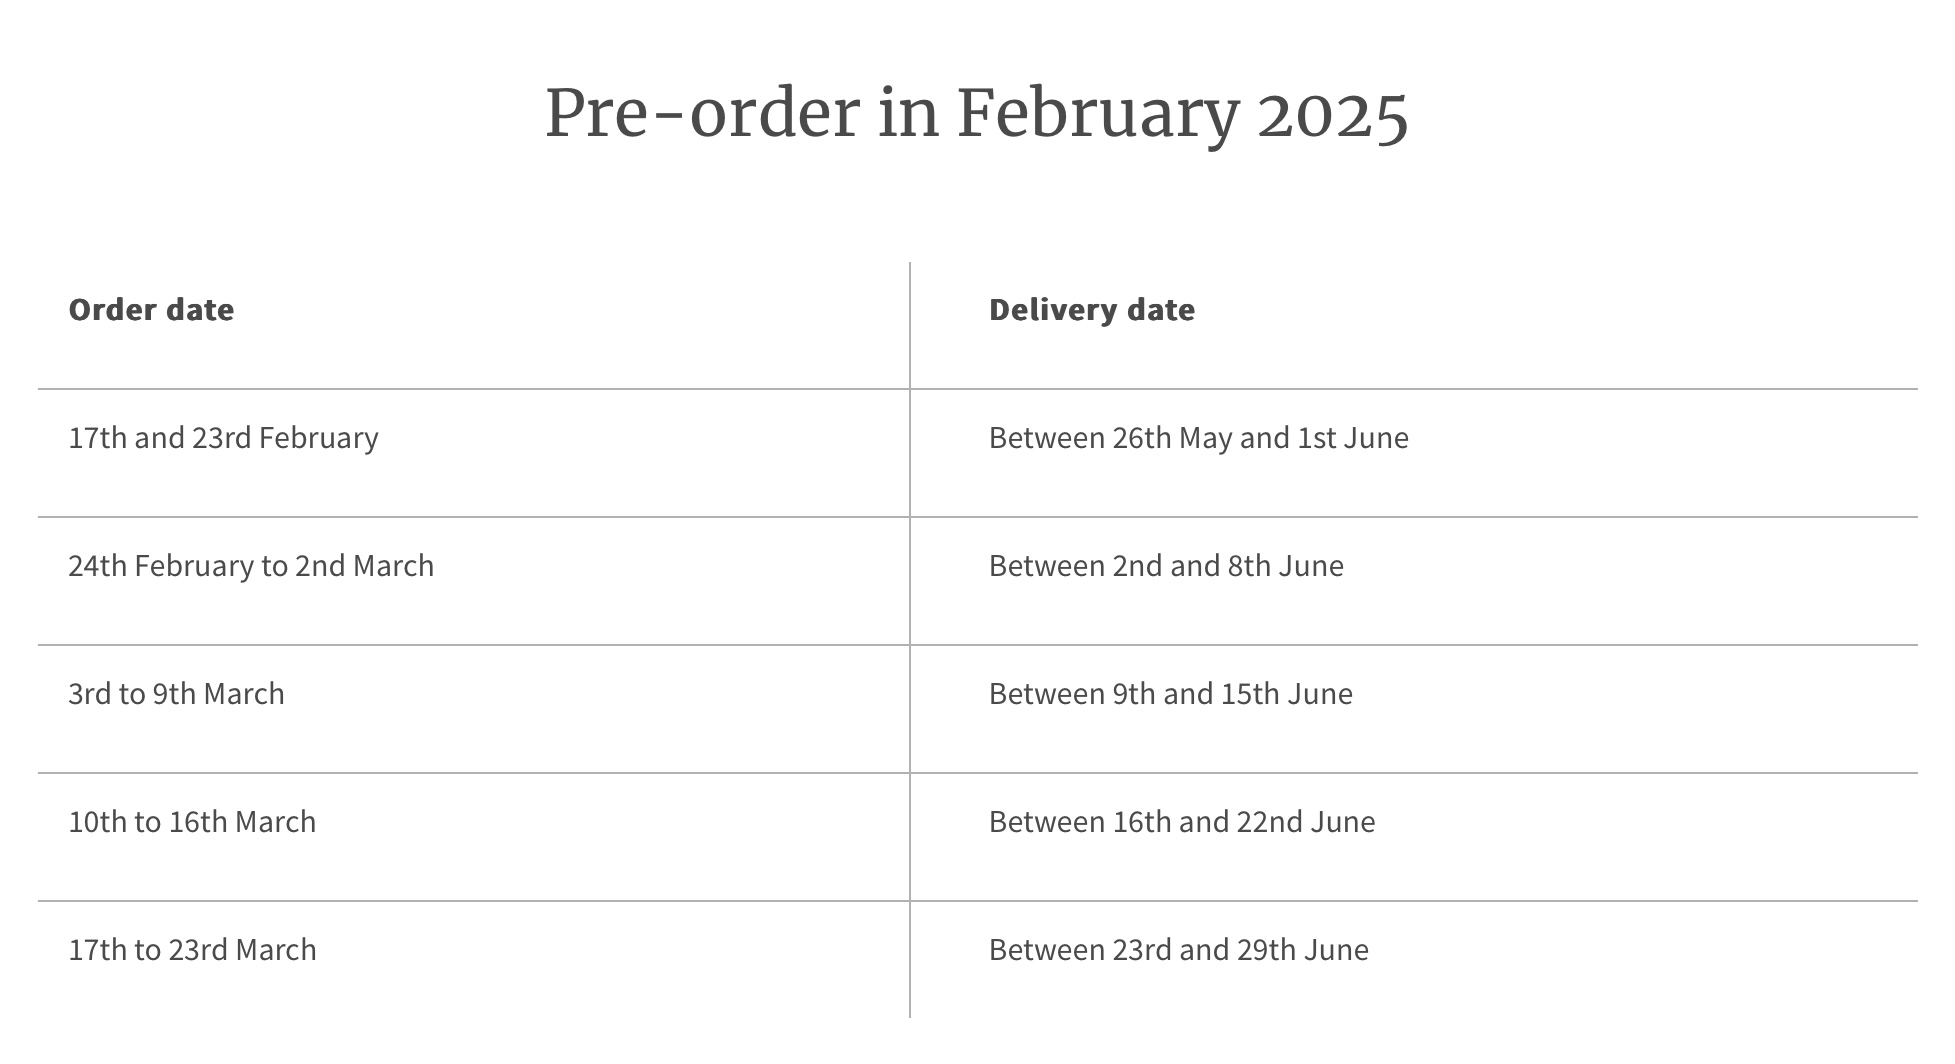The height and width of the screenshot is (1064, 1955).
Task: Click the 'Pre-order in February 2025' heading
Action: coord(977,113)
